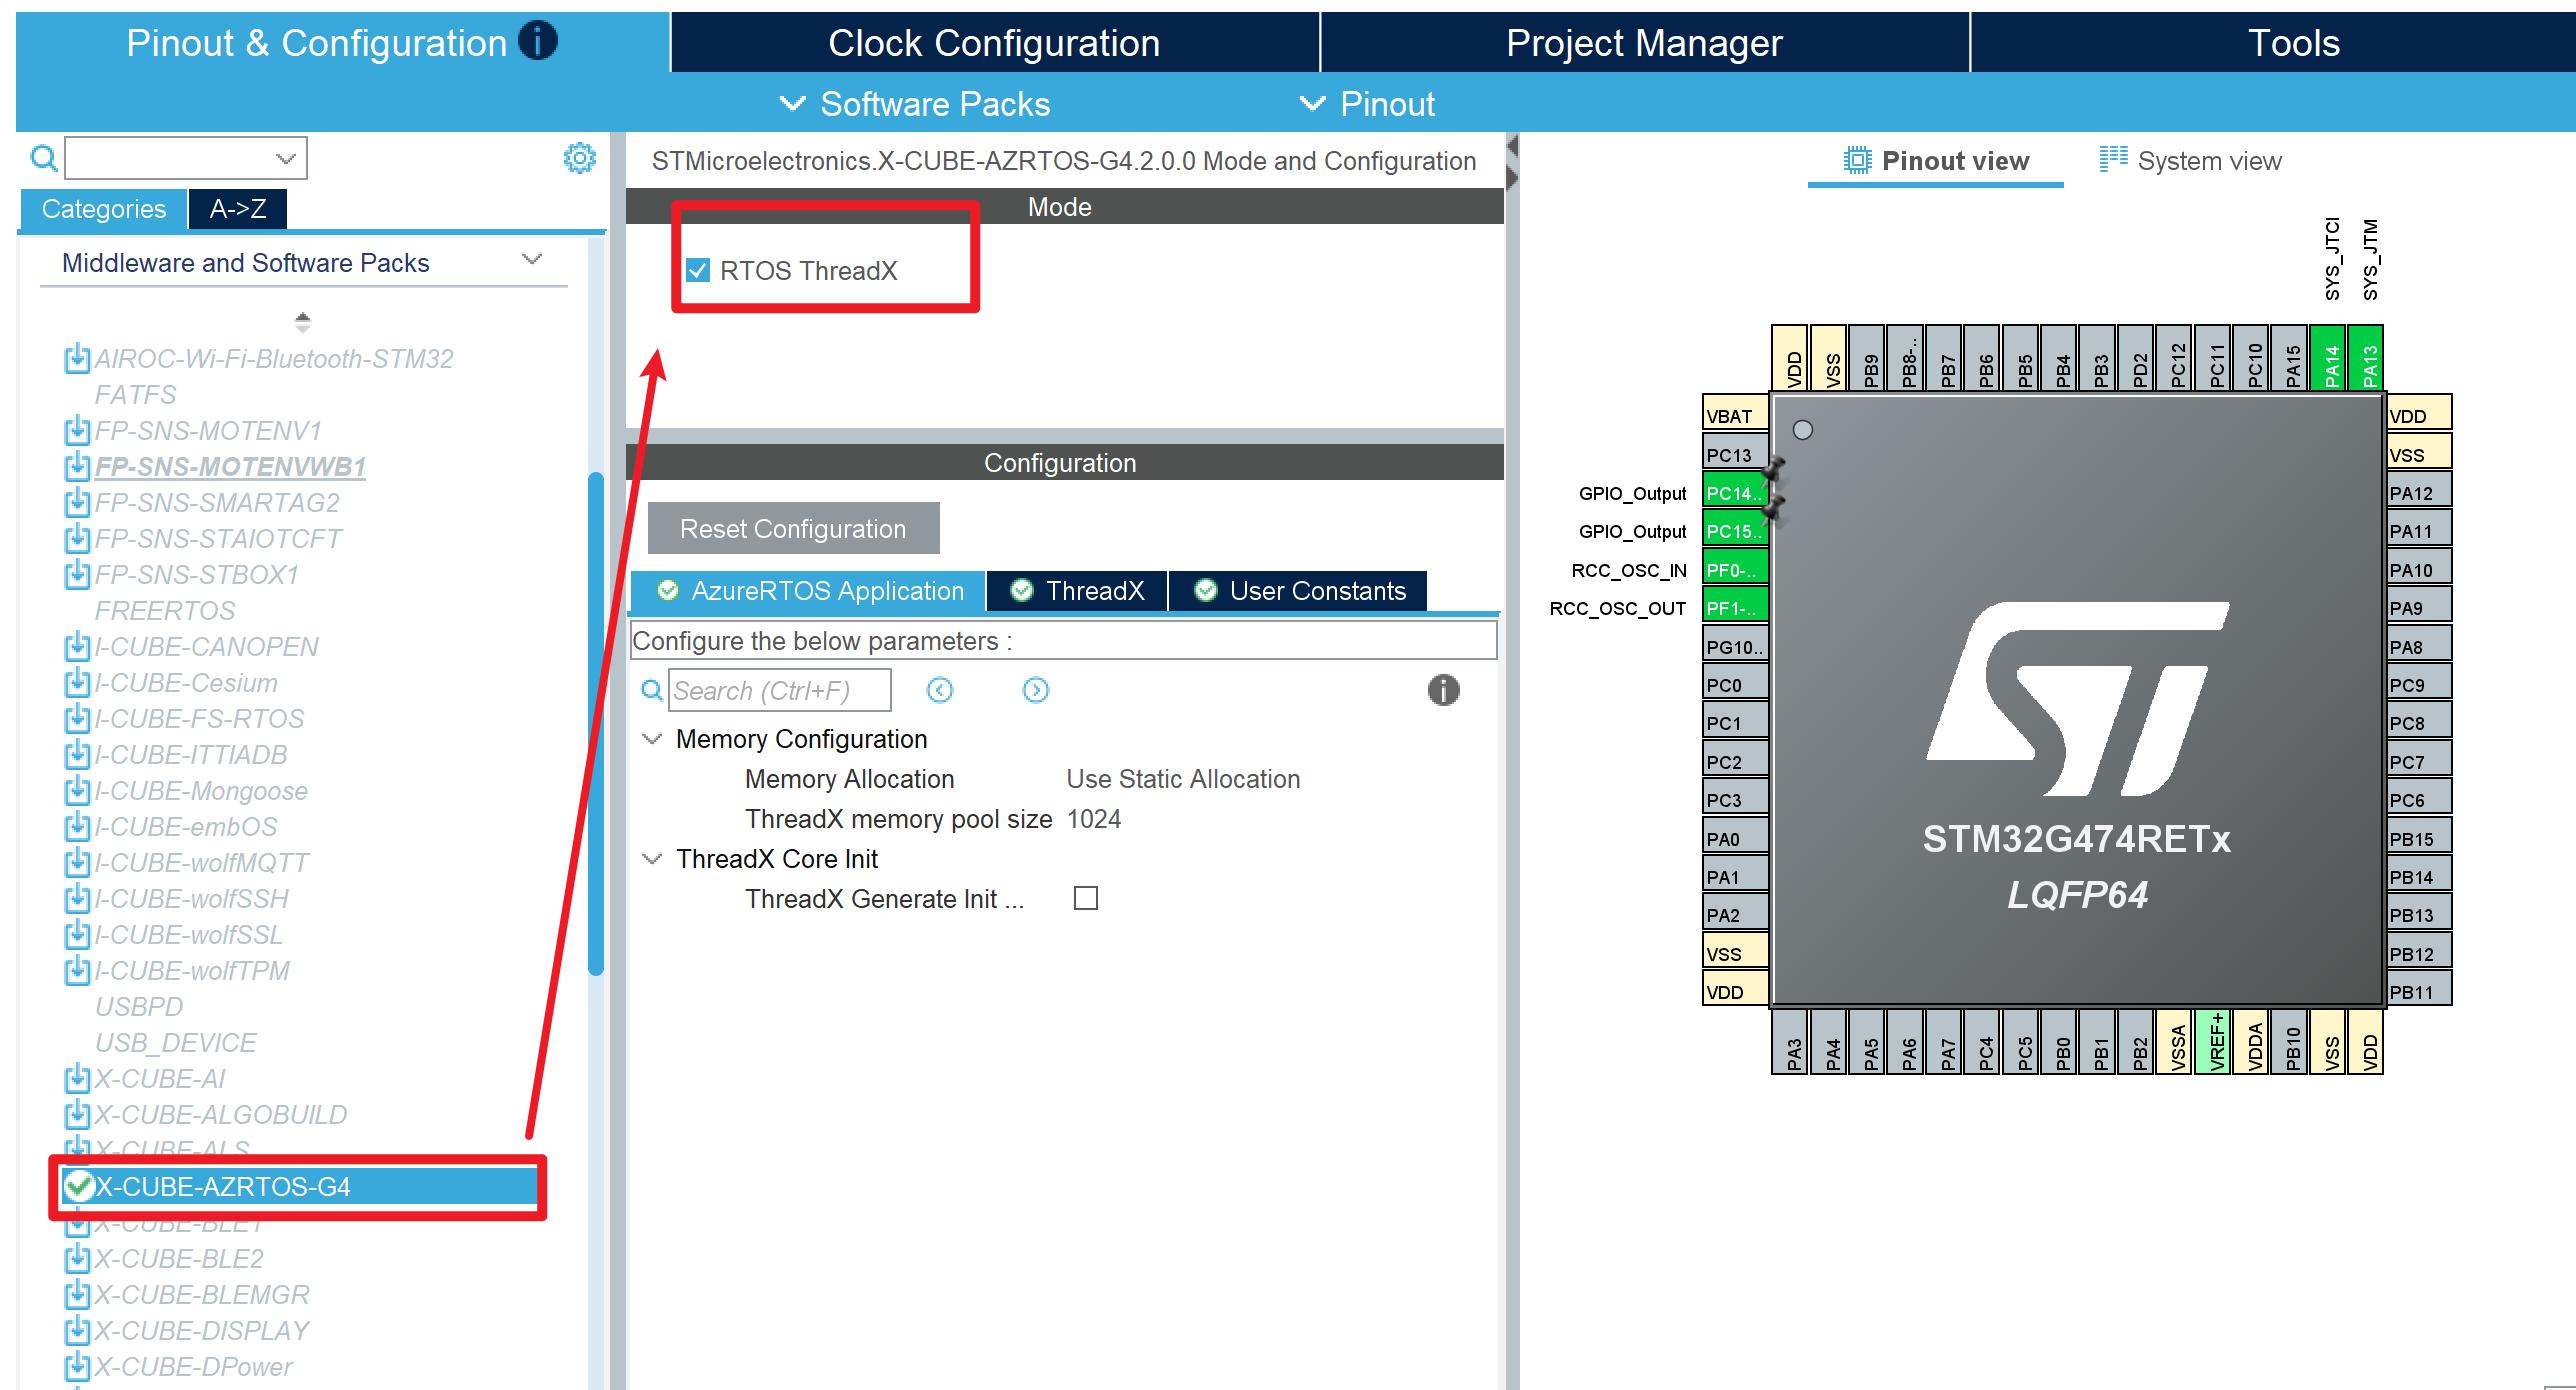Click the next search result arrow icon
This screenshot has height=1390, width=2576.
(1036, 690)
